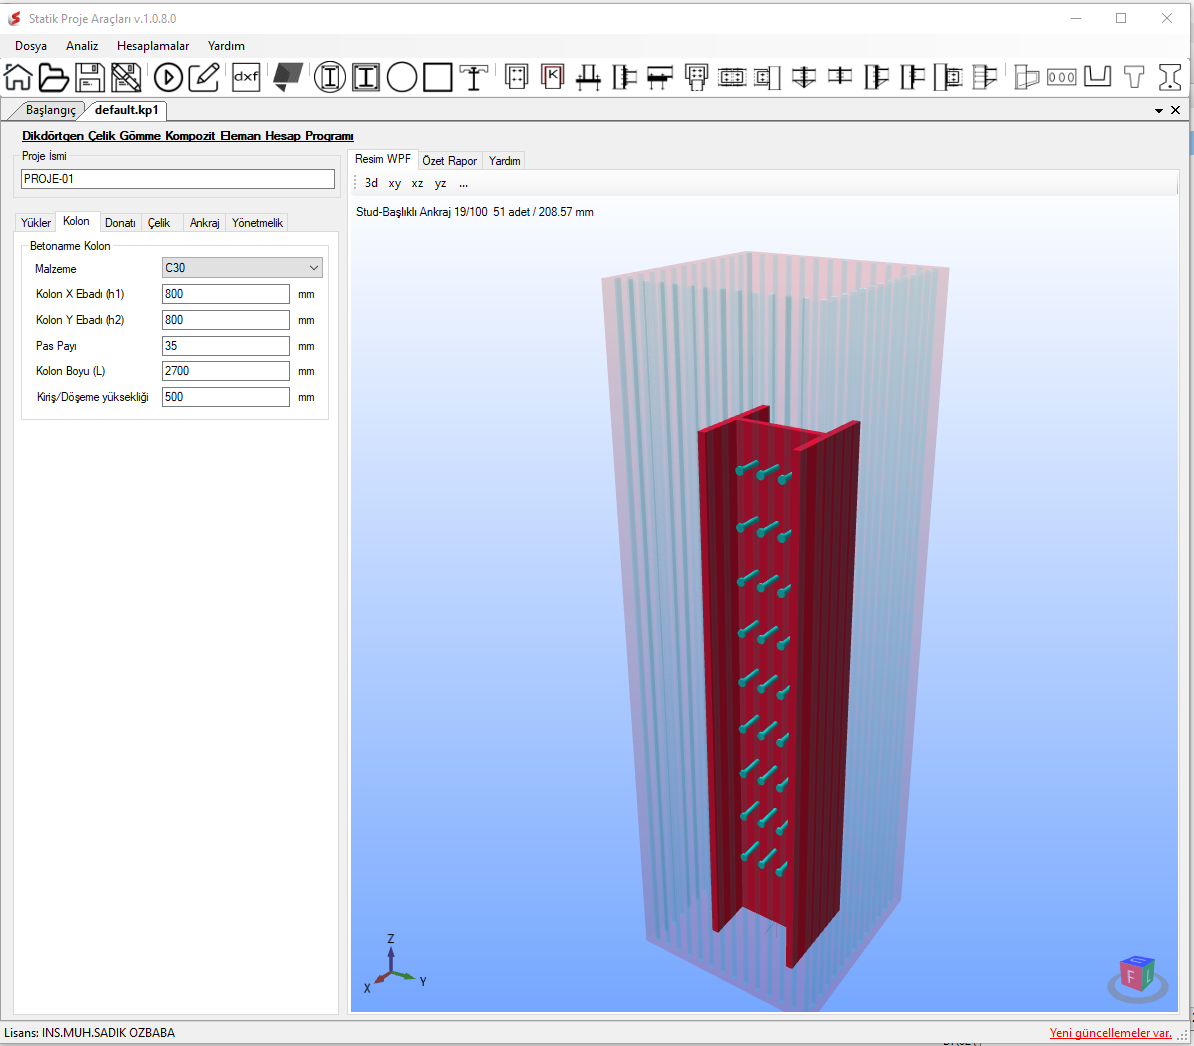This screenshot has height=1046, width=1194.
Task: Select the default.kp1 document tab
Action: point(126,110)
